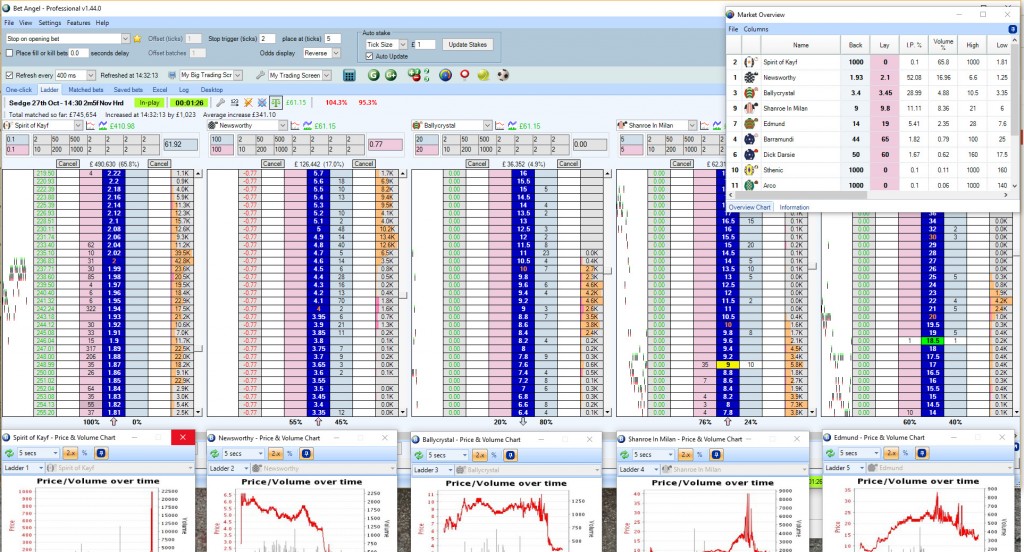Open the calculator grid icon in toolbar

tap(349, 75)
